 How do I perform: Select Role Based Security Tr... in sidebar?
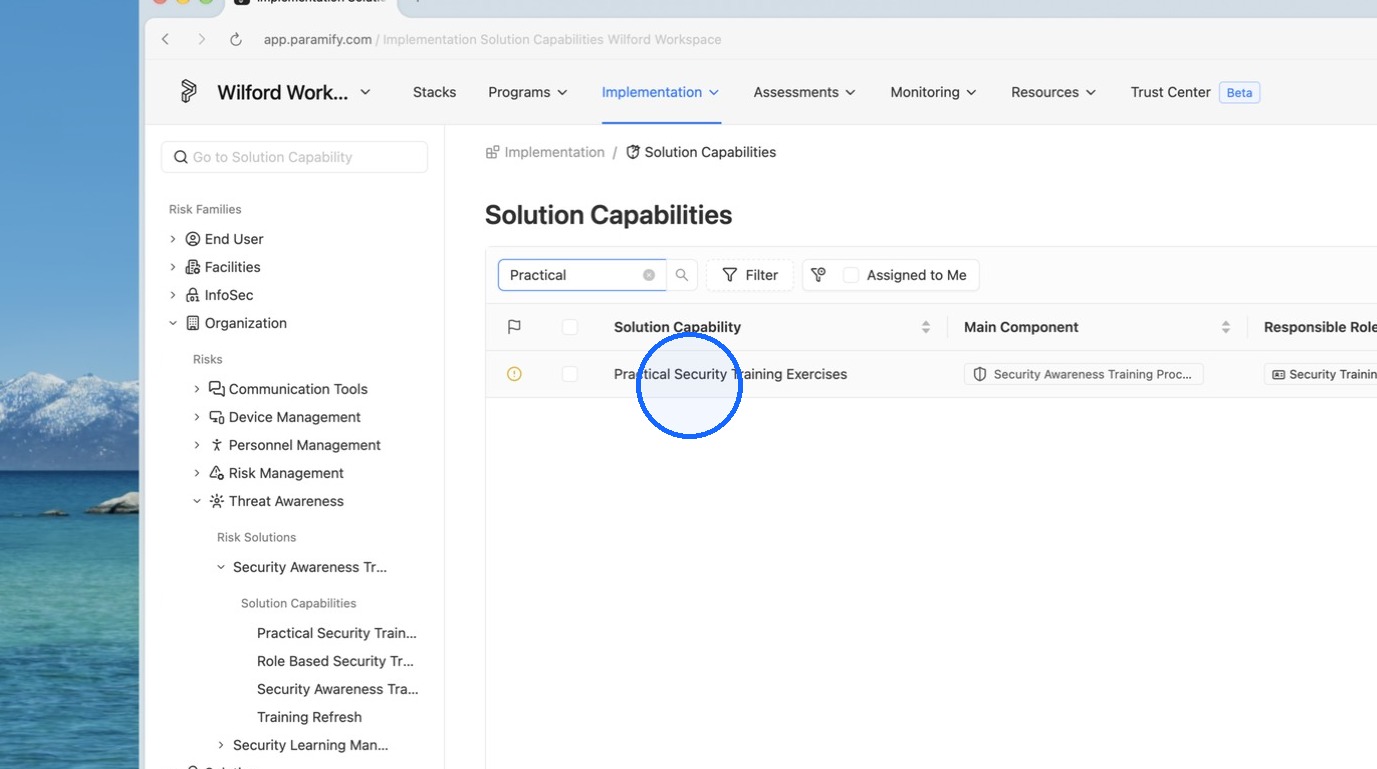tap(335, 661)
